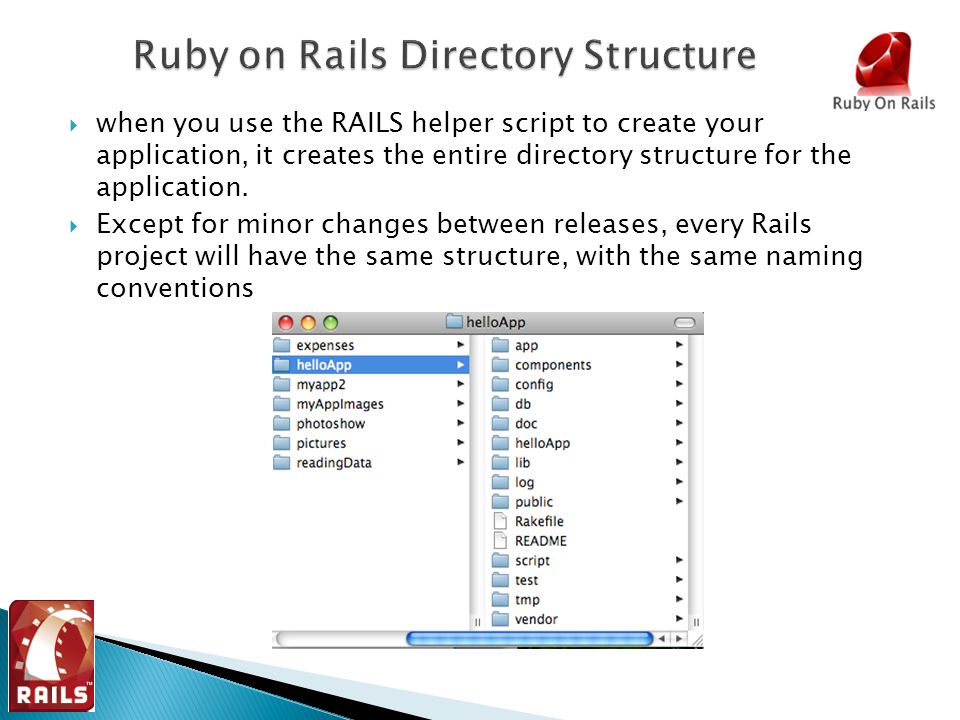
Task: Select the 'pictures' folder name
Action: pos(321,443)
